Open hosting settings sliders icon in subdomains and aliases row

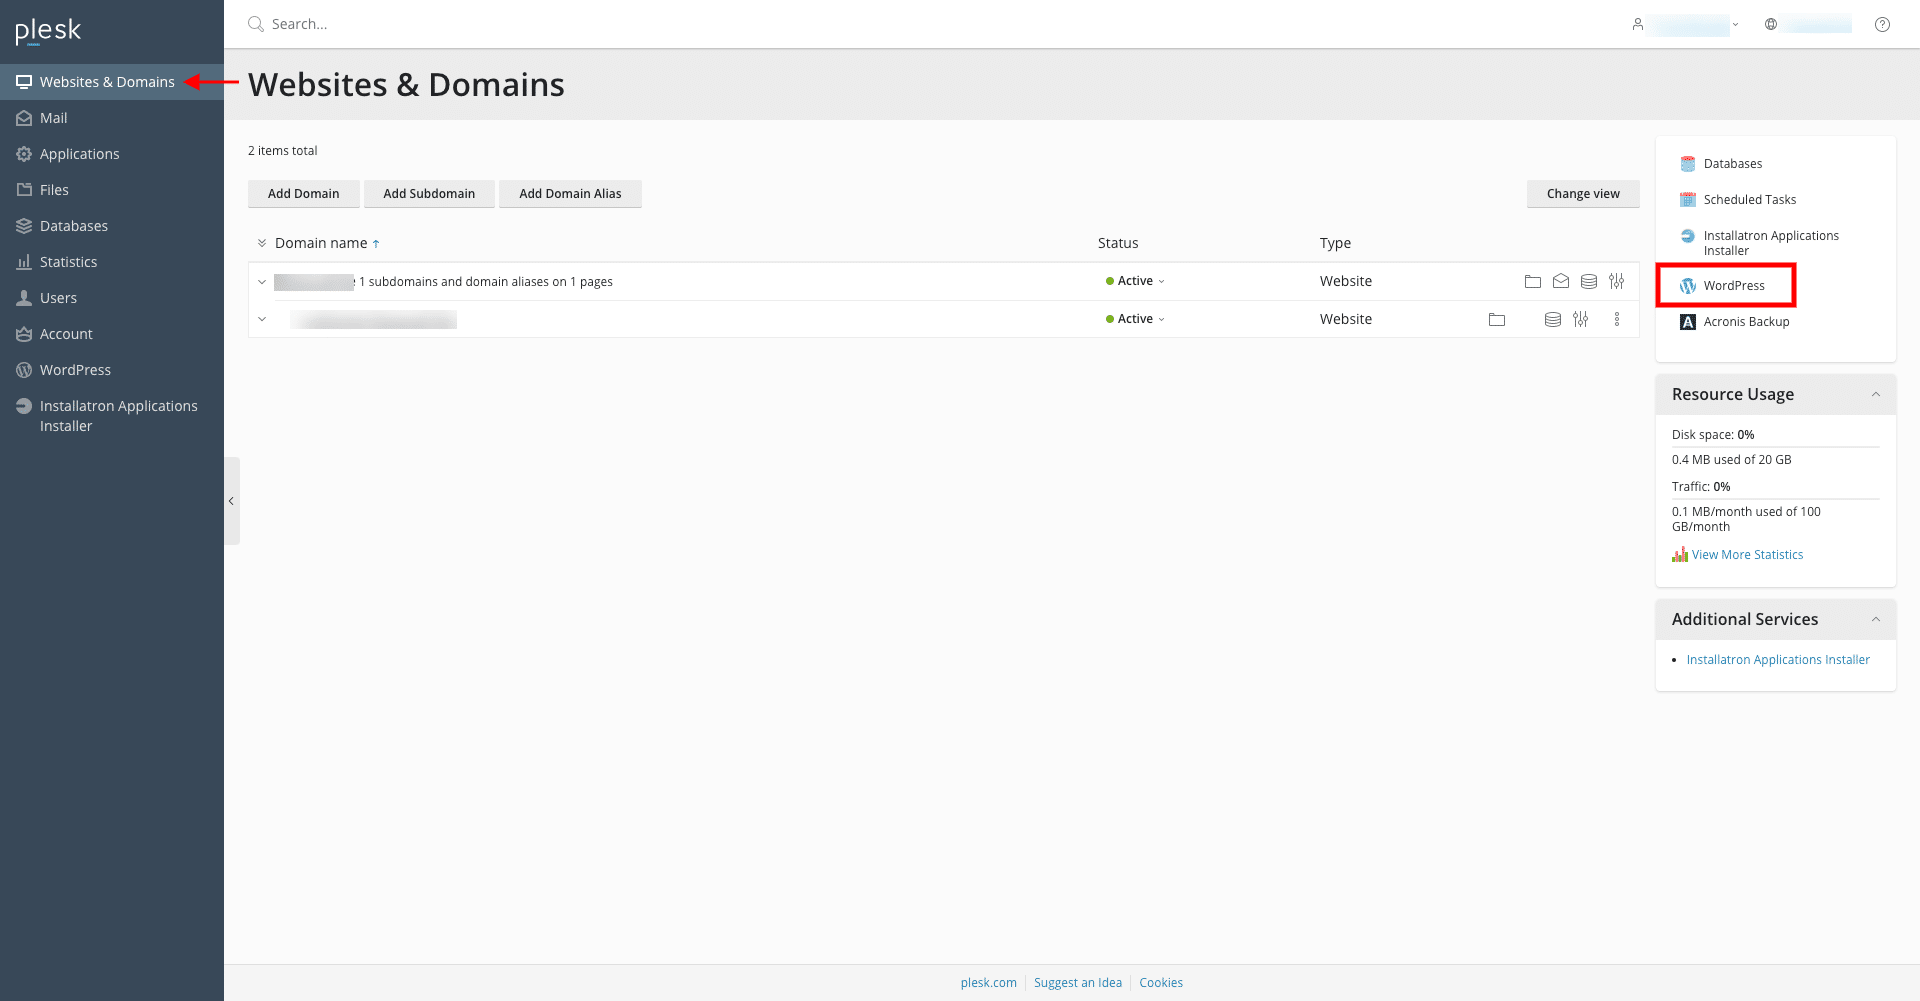(x=1616, y=281)
